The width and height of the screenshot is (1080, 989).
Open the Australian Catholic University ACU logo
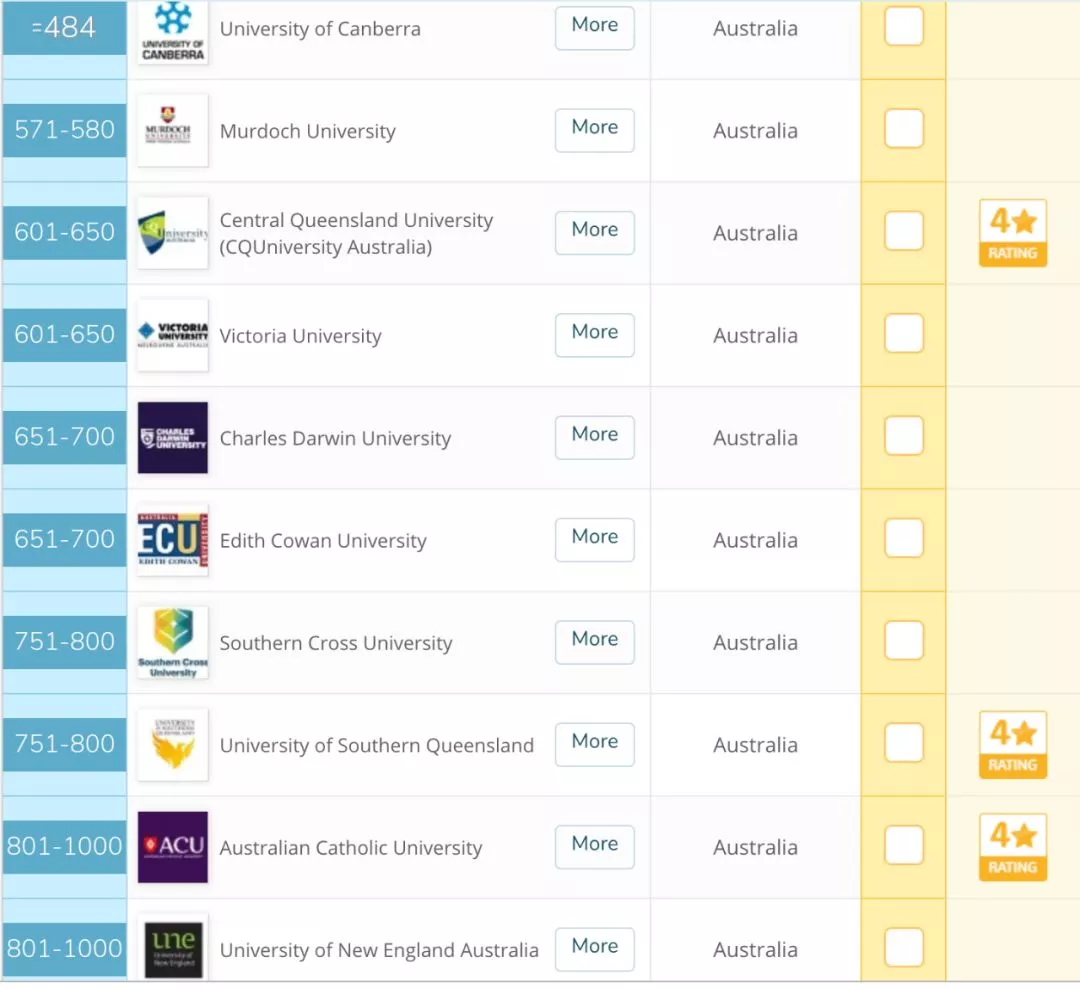point(172,847)
